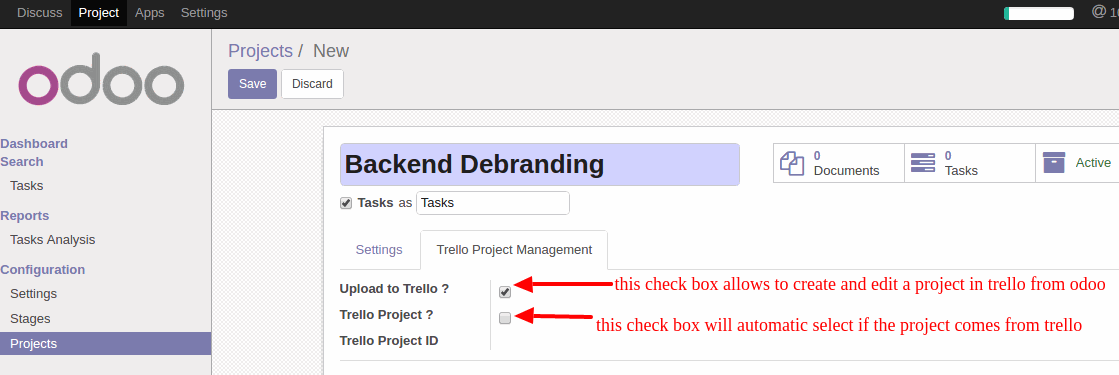This screenshot has height=375, width=1119.
Task: Go back via Projects breadcrumb link
Action: pyautogui.click(x=260, y=51)
